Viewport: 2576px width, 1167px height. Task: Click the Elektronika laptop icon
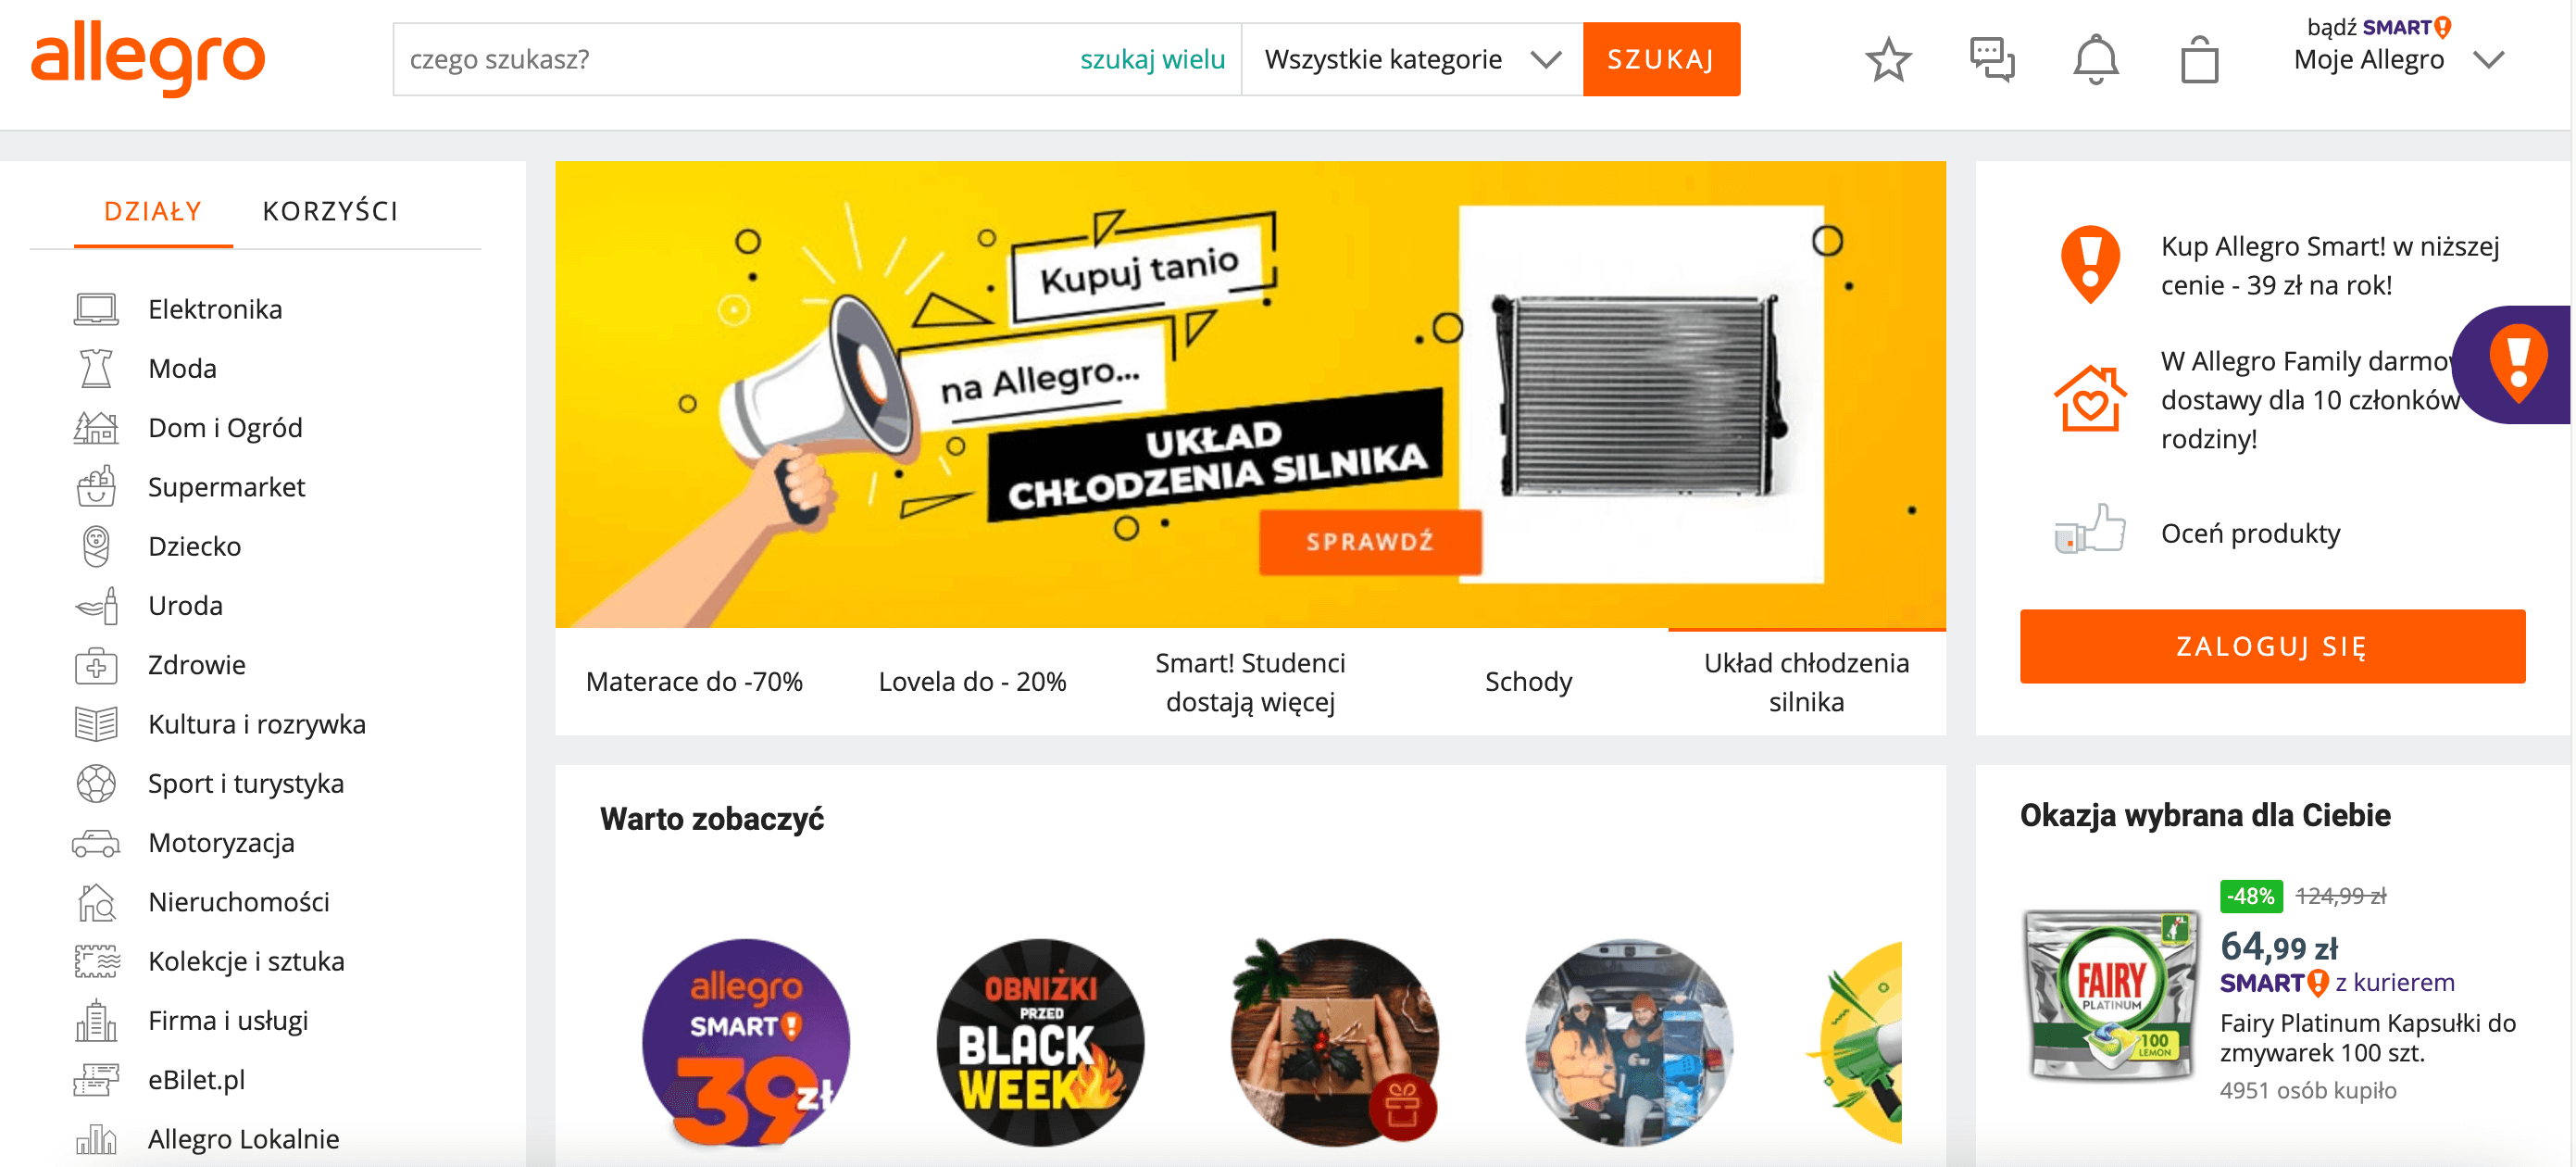click(x=96, y=310)
